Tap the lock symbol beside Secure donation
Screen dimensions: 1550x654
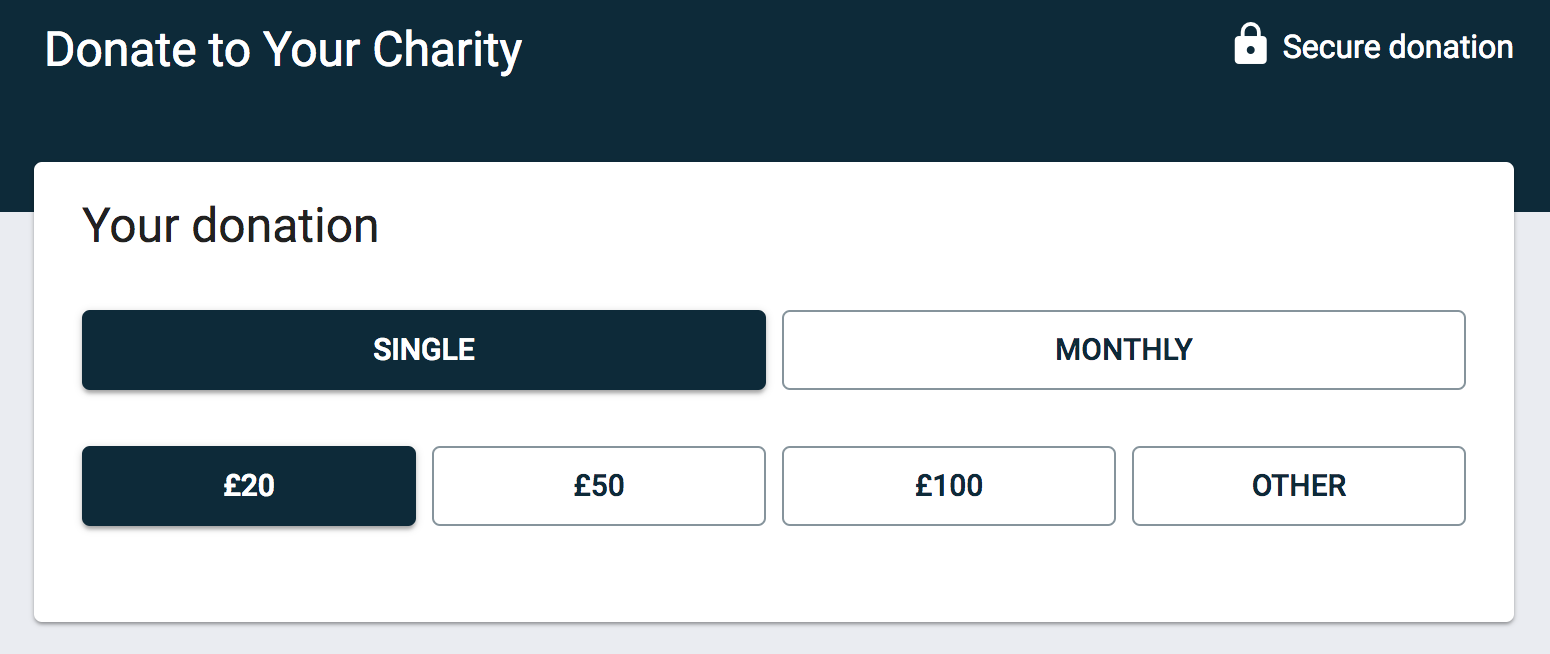point(1250,45)
